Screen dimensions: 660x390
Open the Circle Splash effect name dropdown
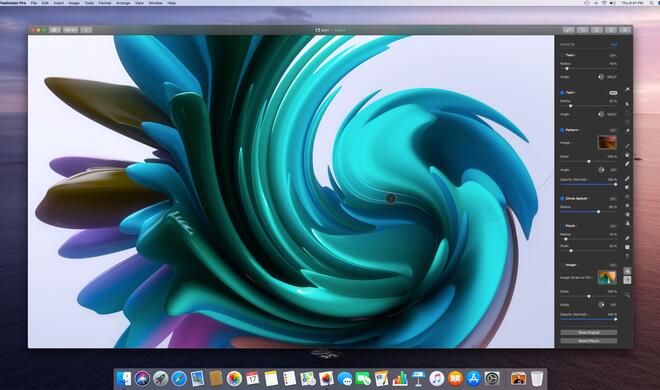[578, 198]
